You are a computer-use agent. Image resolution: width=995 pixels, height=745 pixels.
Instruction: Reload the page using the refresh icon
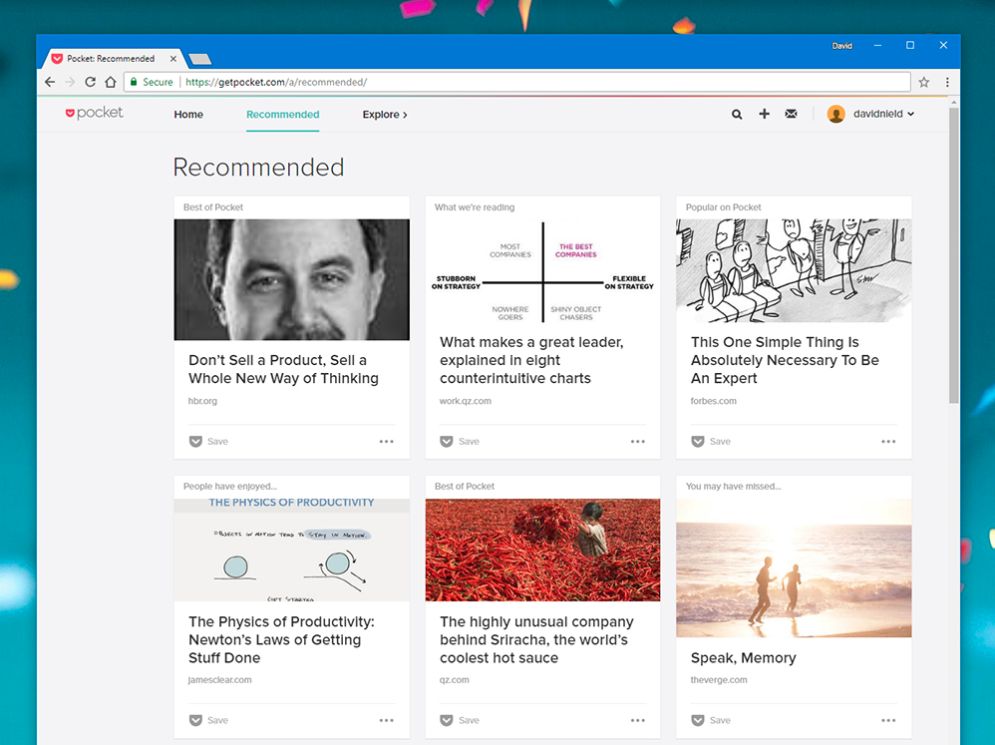tap(90, 82)
